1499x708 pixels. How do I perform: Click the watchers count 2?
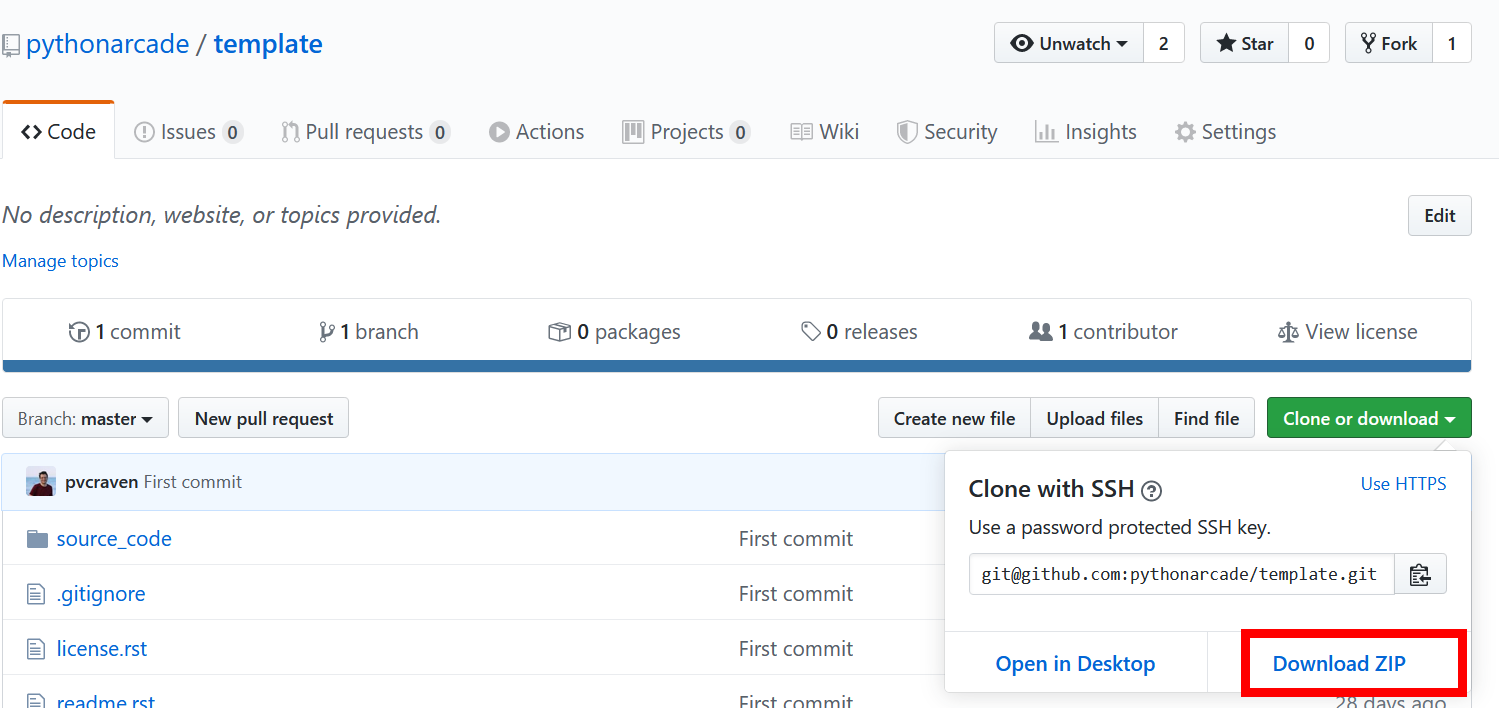(1164, 43)
